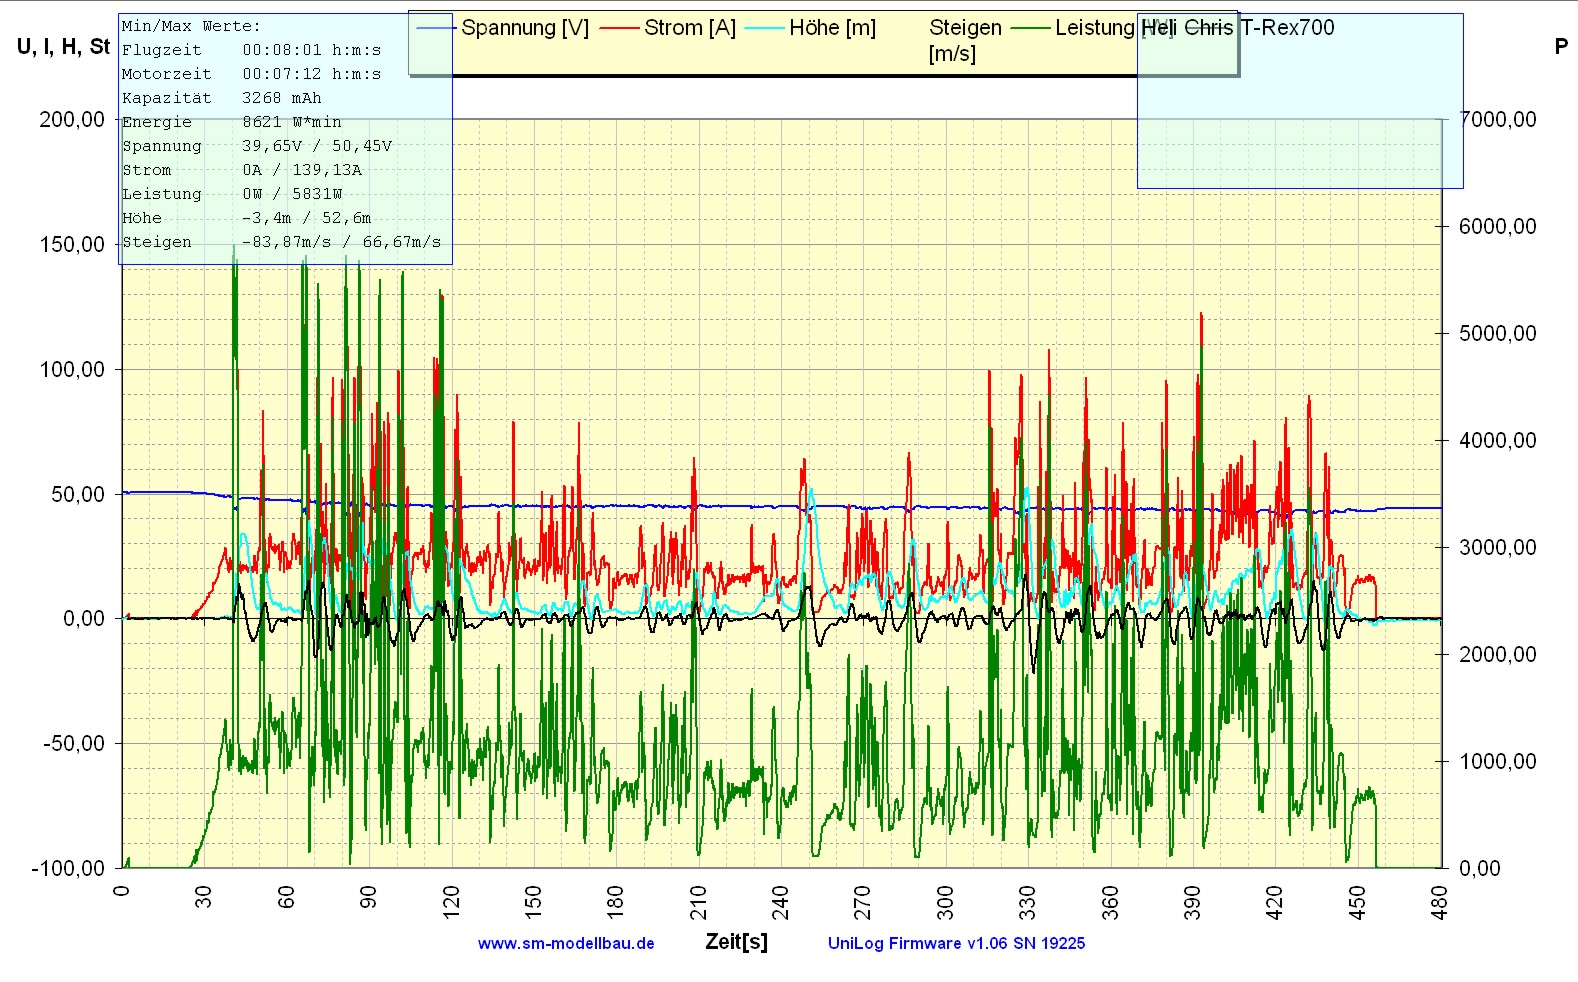
Task: Click the 30 tick on time axis
Action: point(204,897)
